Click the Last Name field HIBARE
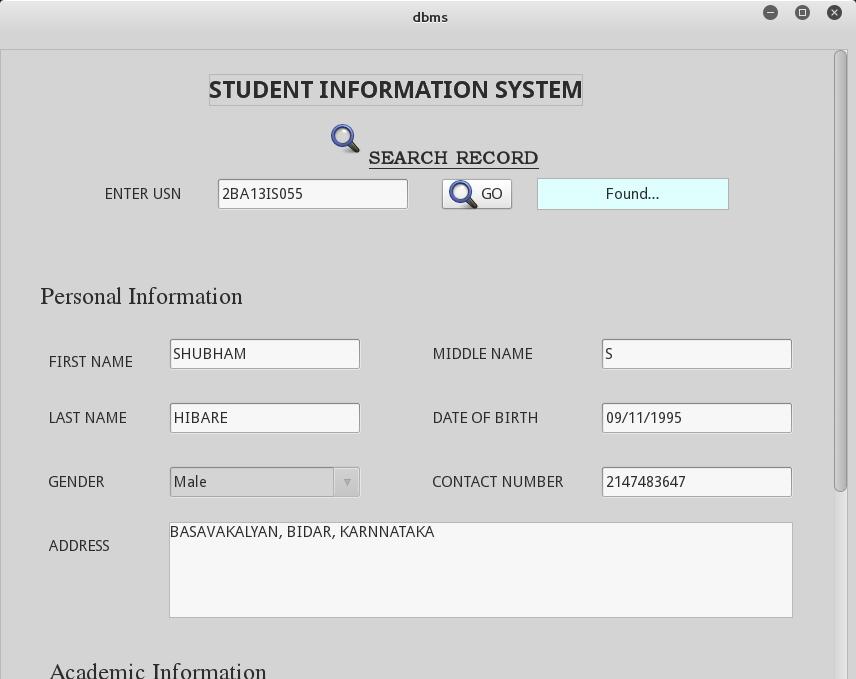This screenshot has width=856, height=679. point(265,418)
